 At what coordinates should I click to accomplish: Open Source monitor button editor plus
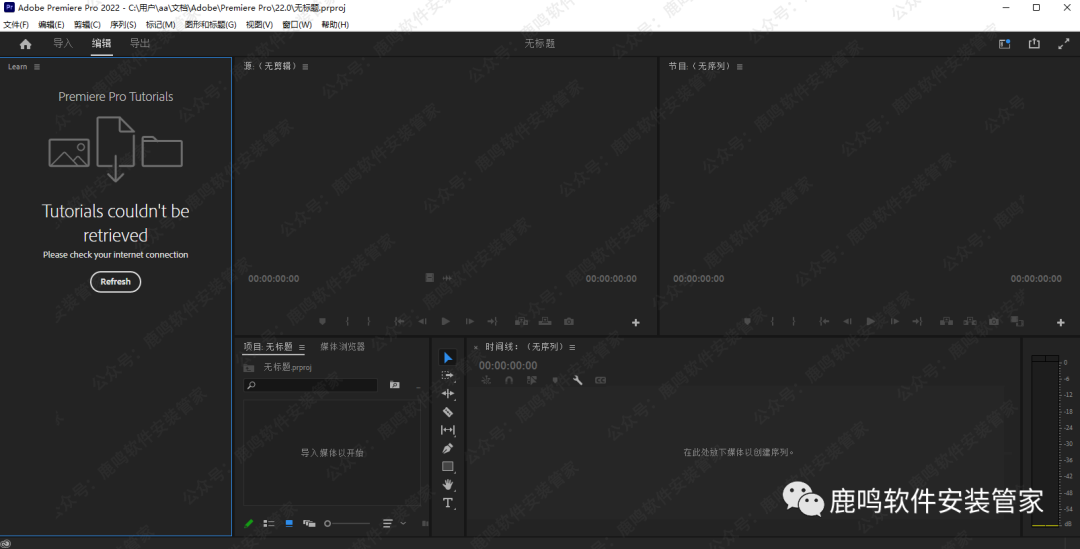point(636,322)
